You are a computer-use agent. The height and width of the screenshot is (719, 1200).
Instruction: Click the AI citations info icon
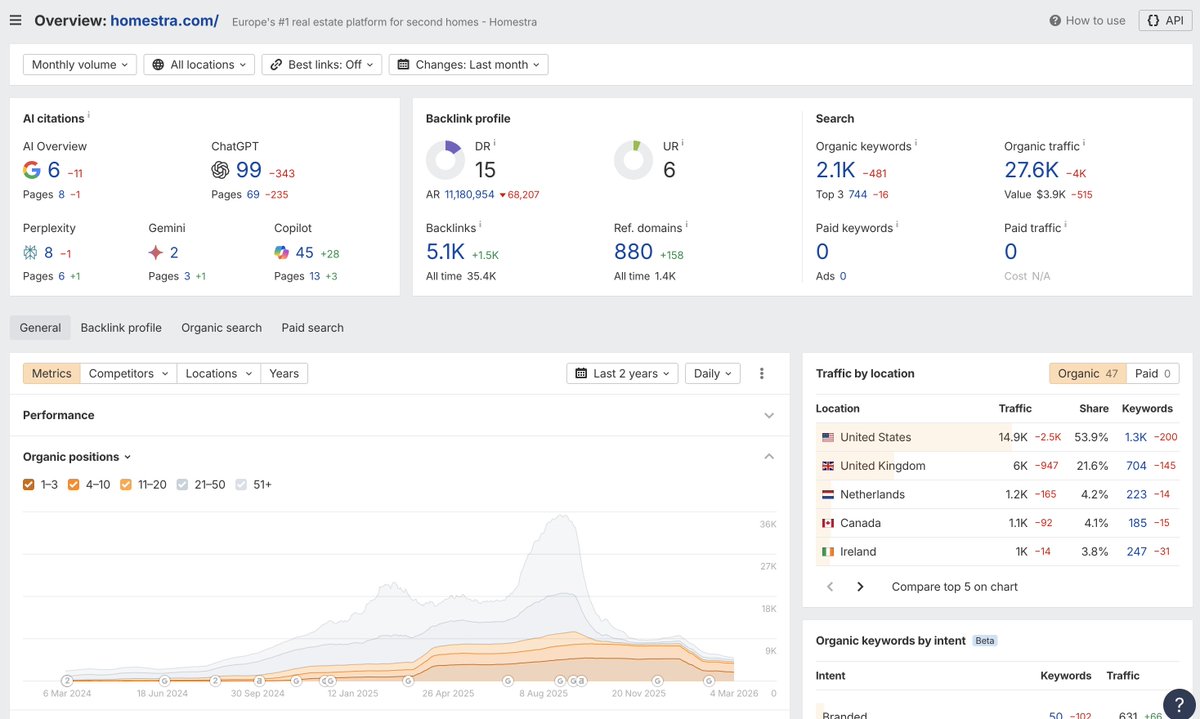click(x=88, y=115)
